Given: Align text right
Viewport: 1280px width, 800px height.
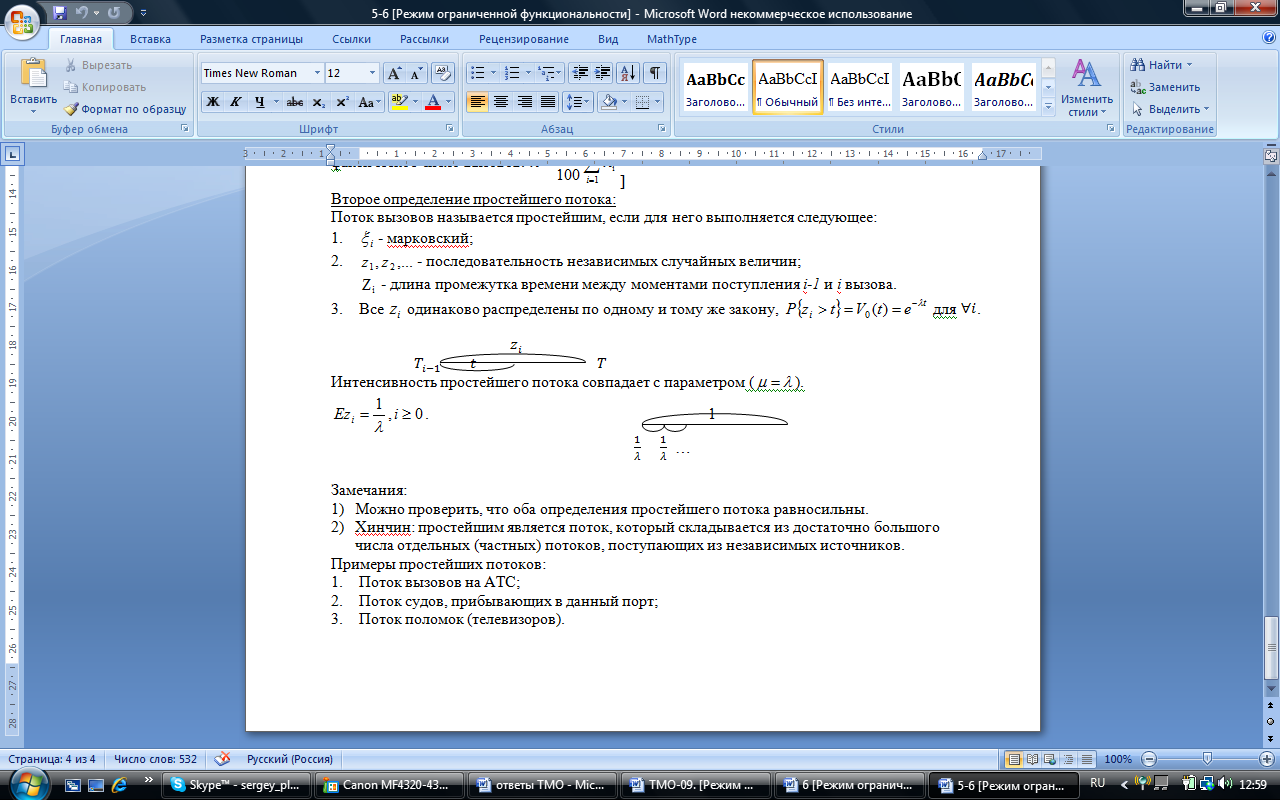Looking at the screenshot, I should (x=524, y=102).
